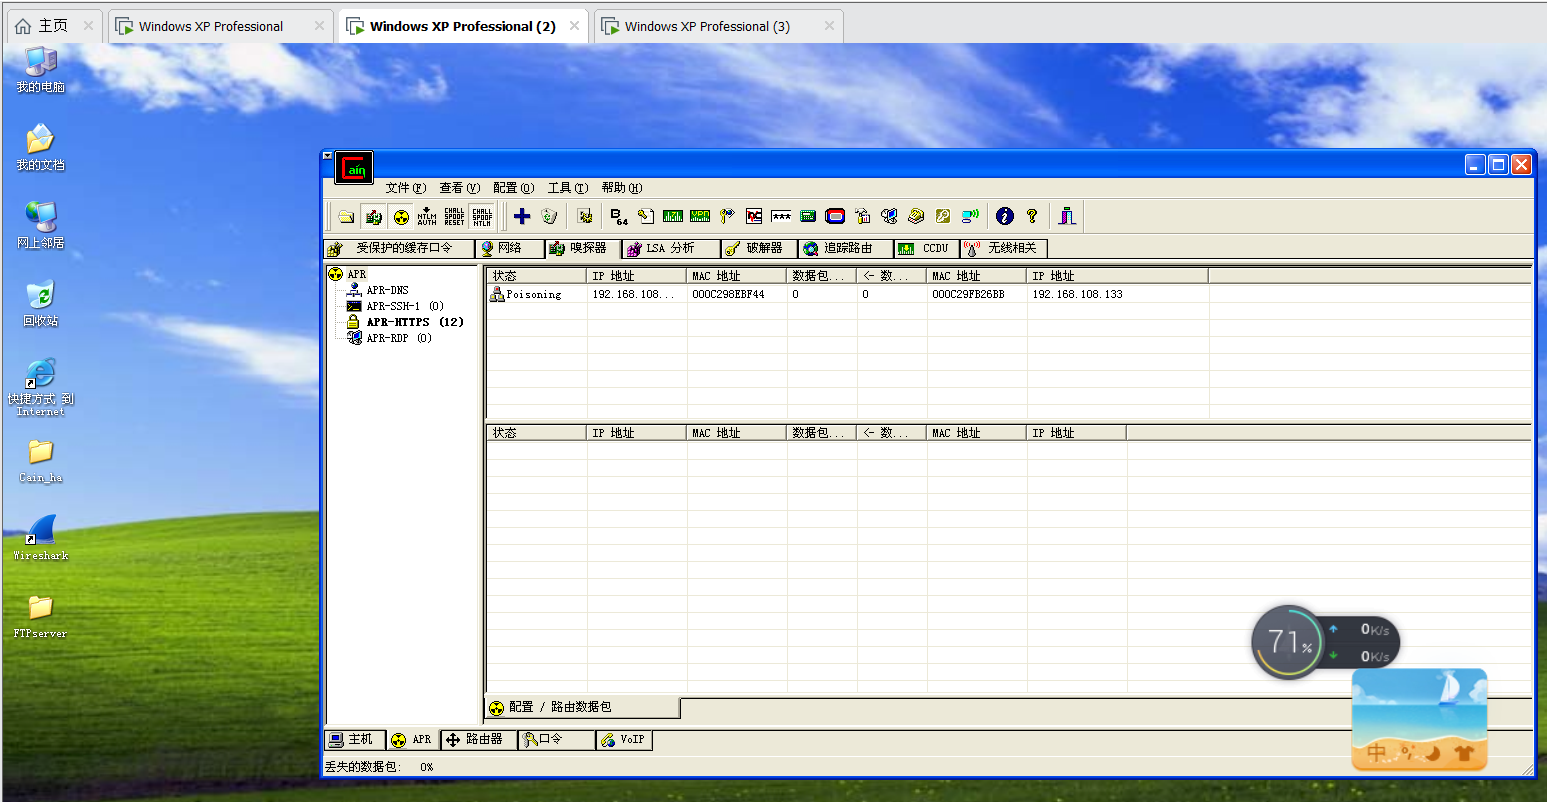Select the Poisoning row in the list
The width and height of the screenshot is (1547, 802).
[534, 295]
